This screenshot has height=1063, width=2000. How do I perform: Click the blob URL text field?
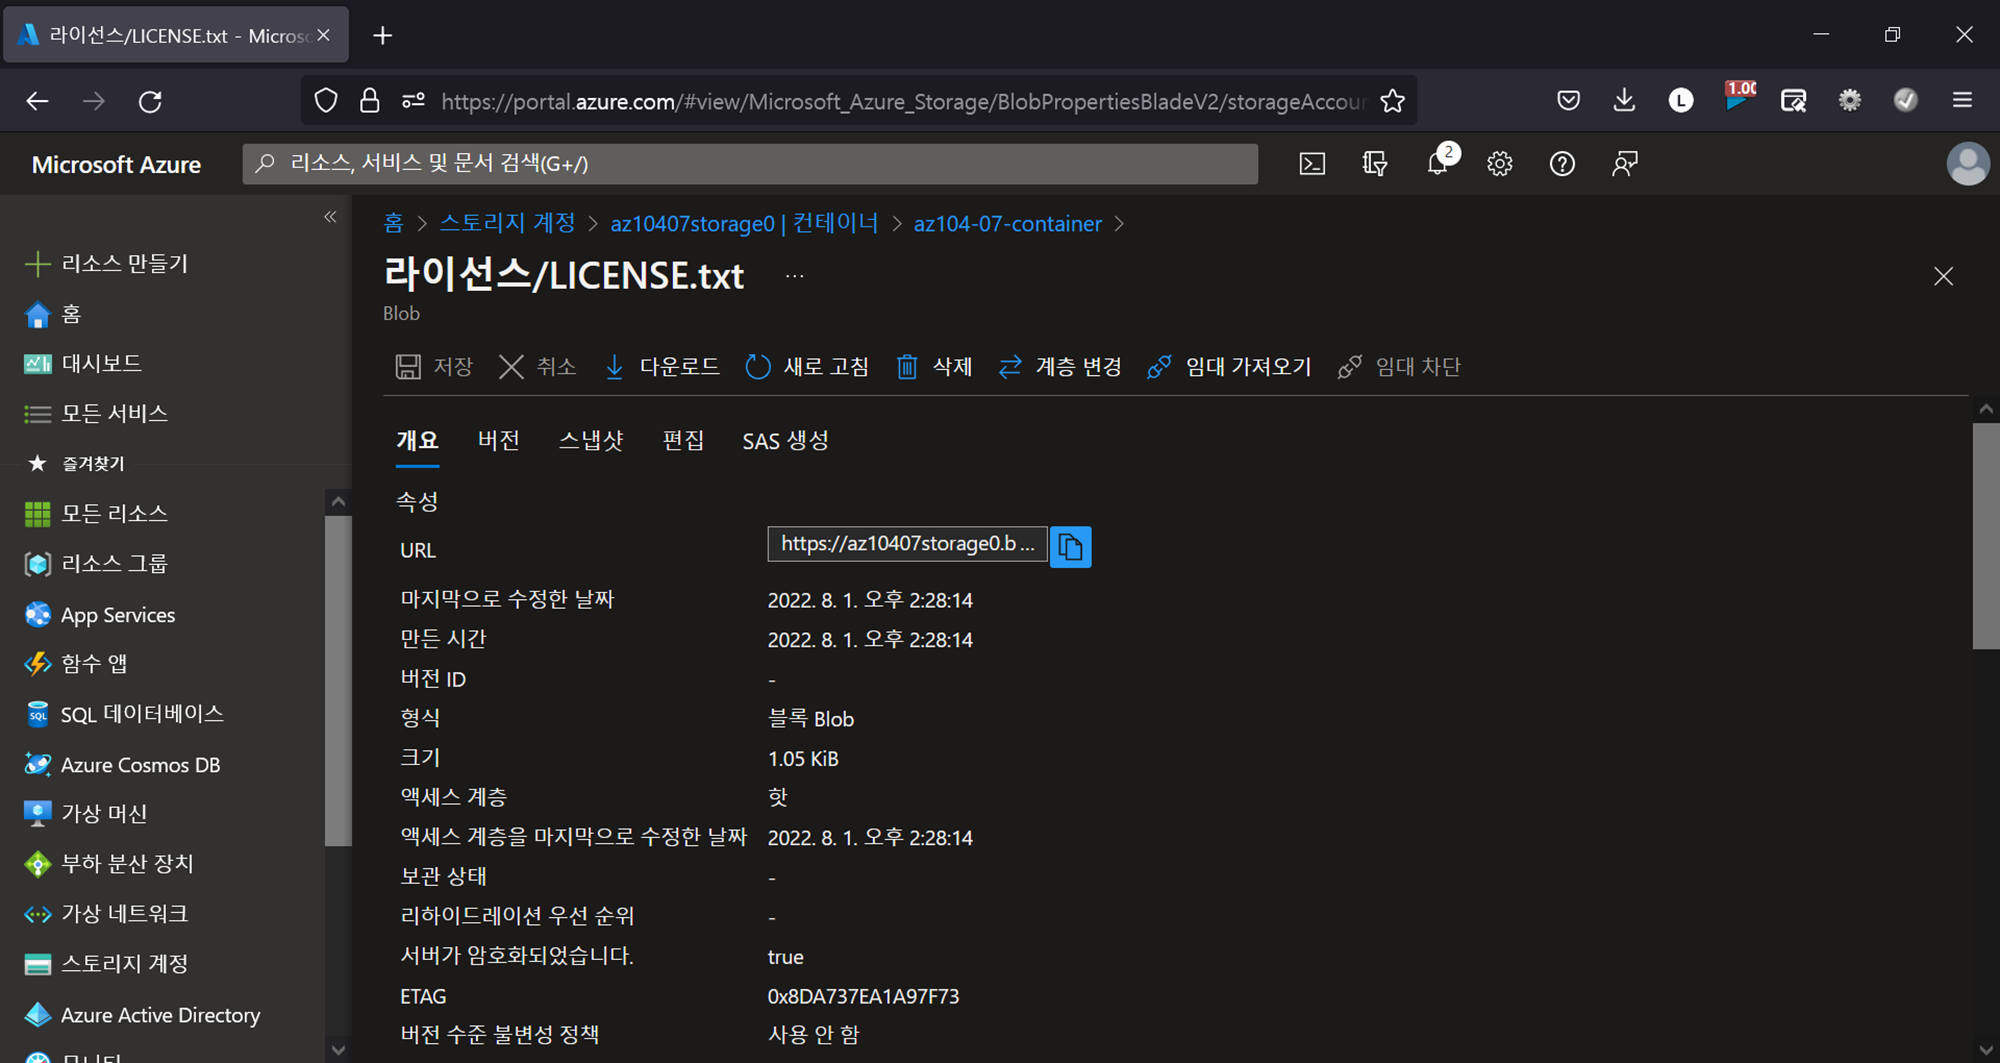pos(907,544)
